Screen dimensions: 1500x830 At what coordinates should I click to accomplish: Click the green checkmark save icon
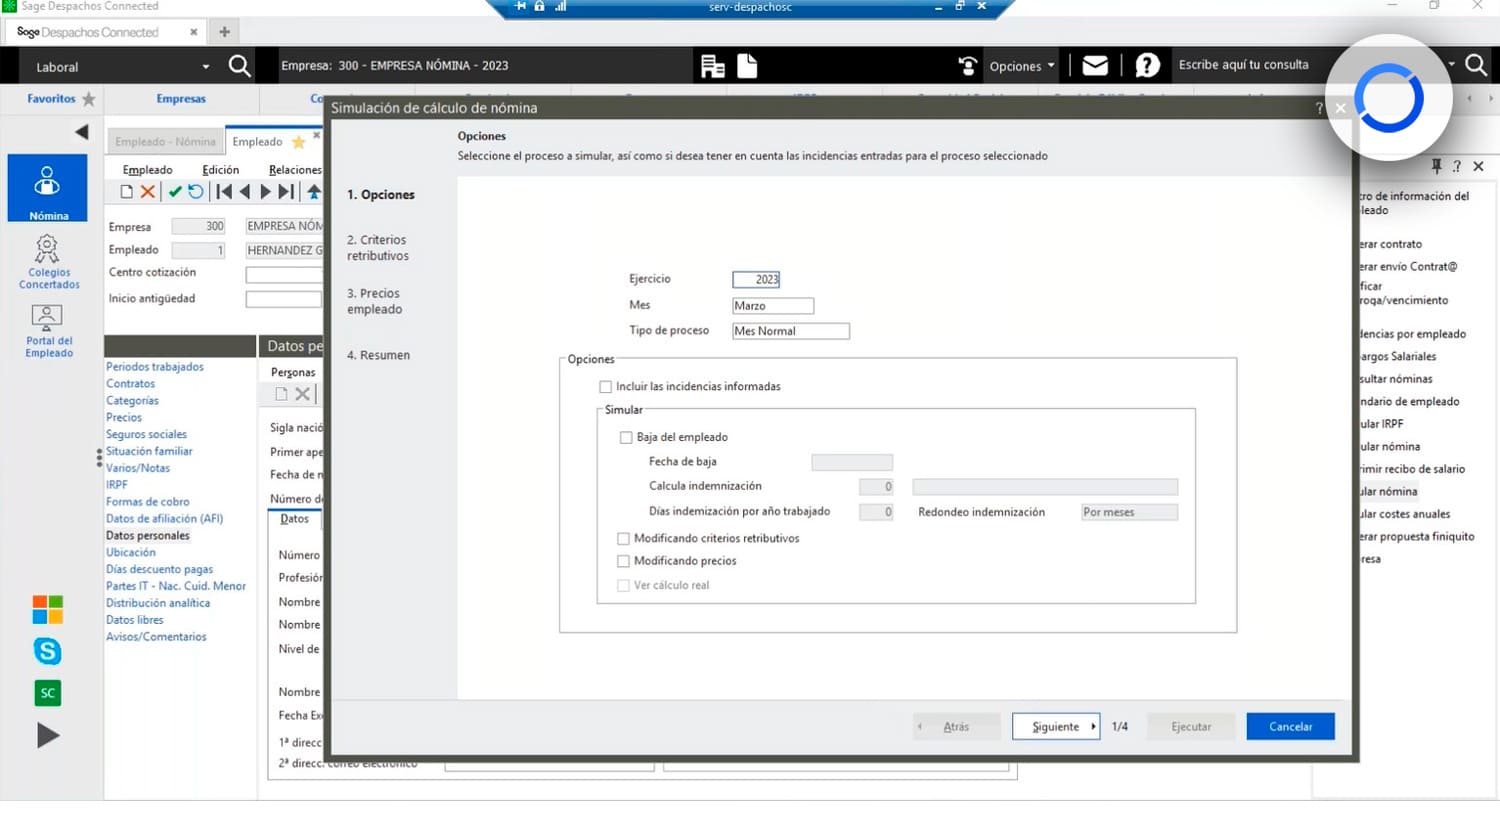coord(176,191)
